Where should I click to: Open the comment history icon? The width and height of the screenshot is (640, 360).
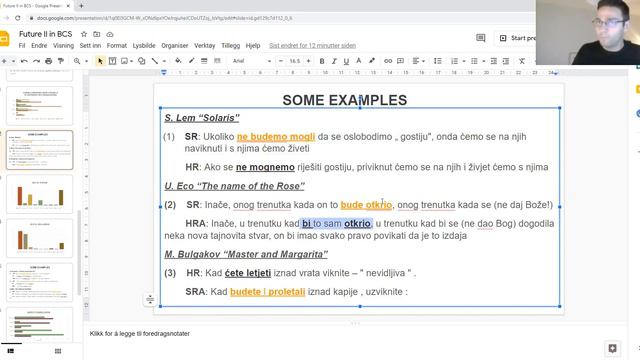pyautogui.click(x=481, y=38)
